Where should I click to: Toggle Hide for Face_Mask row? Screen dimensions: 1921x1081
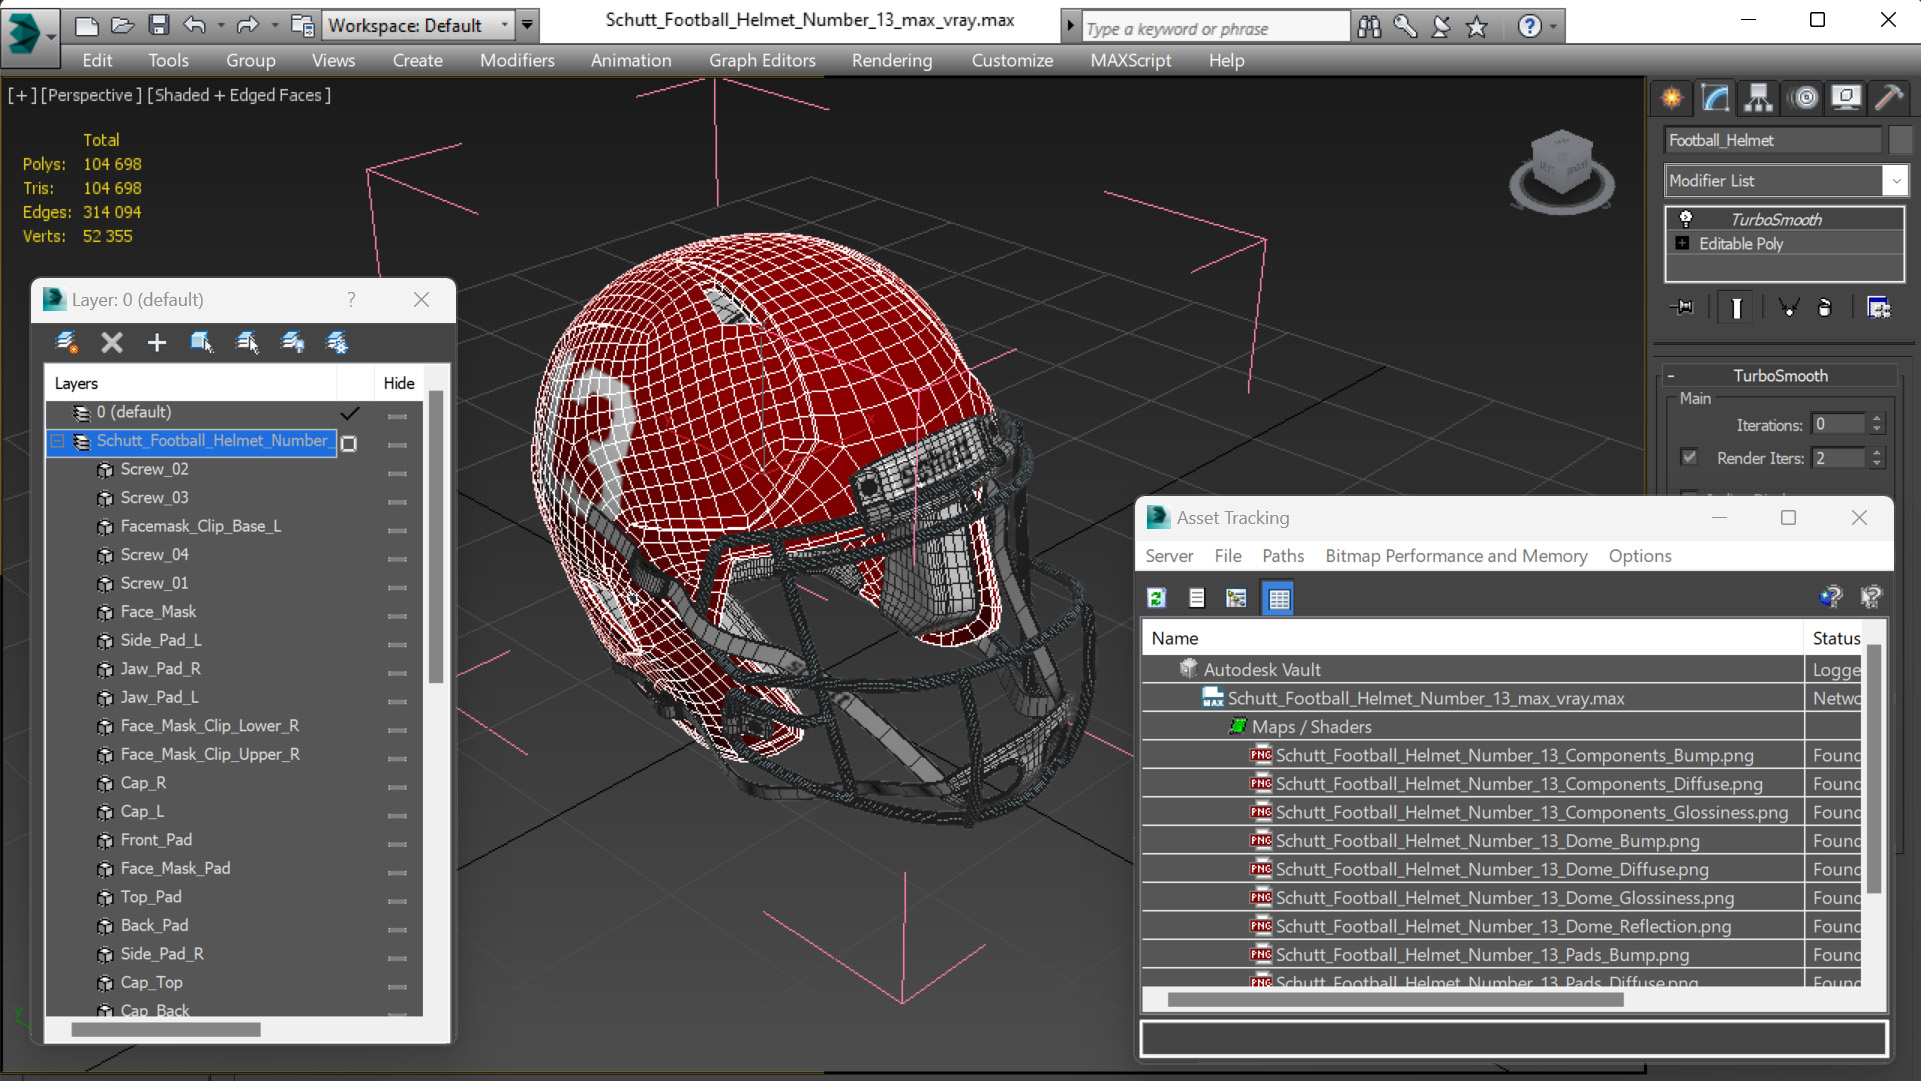pyautogui.click(x=398, y=614)
